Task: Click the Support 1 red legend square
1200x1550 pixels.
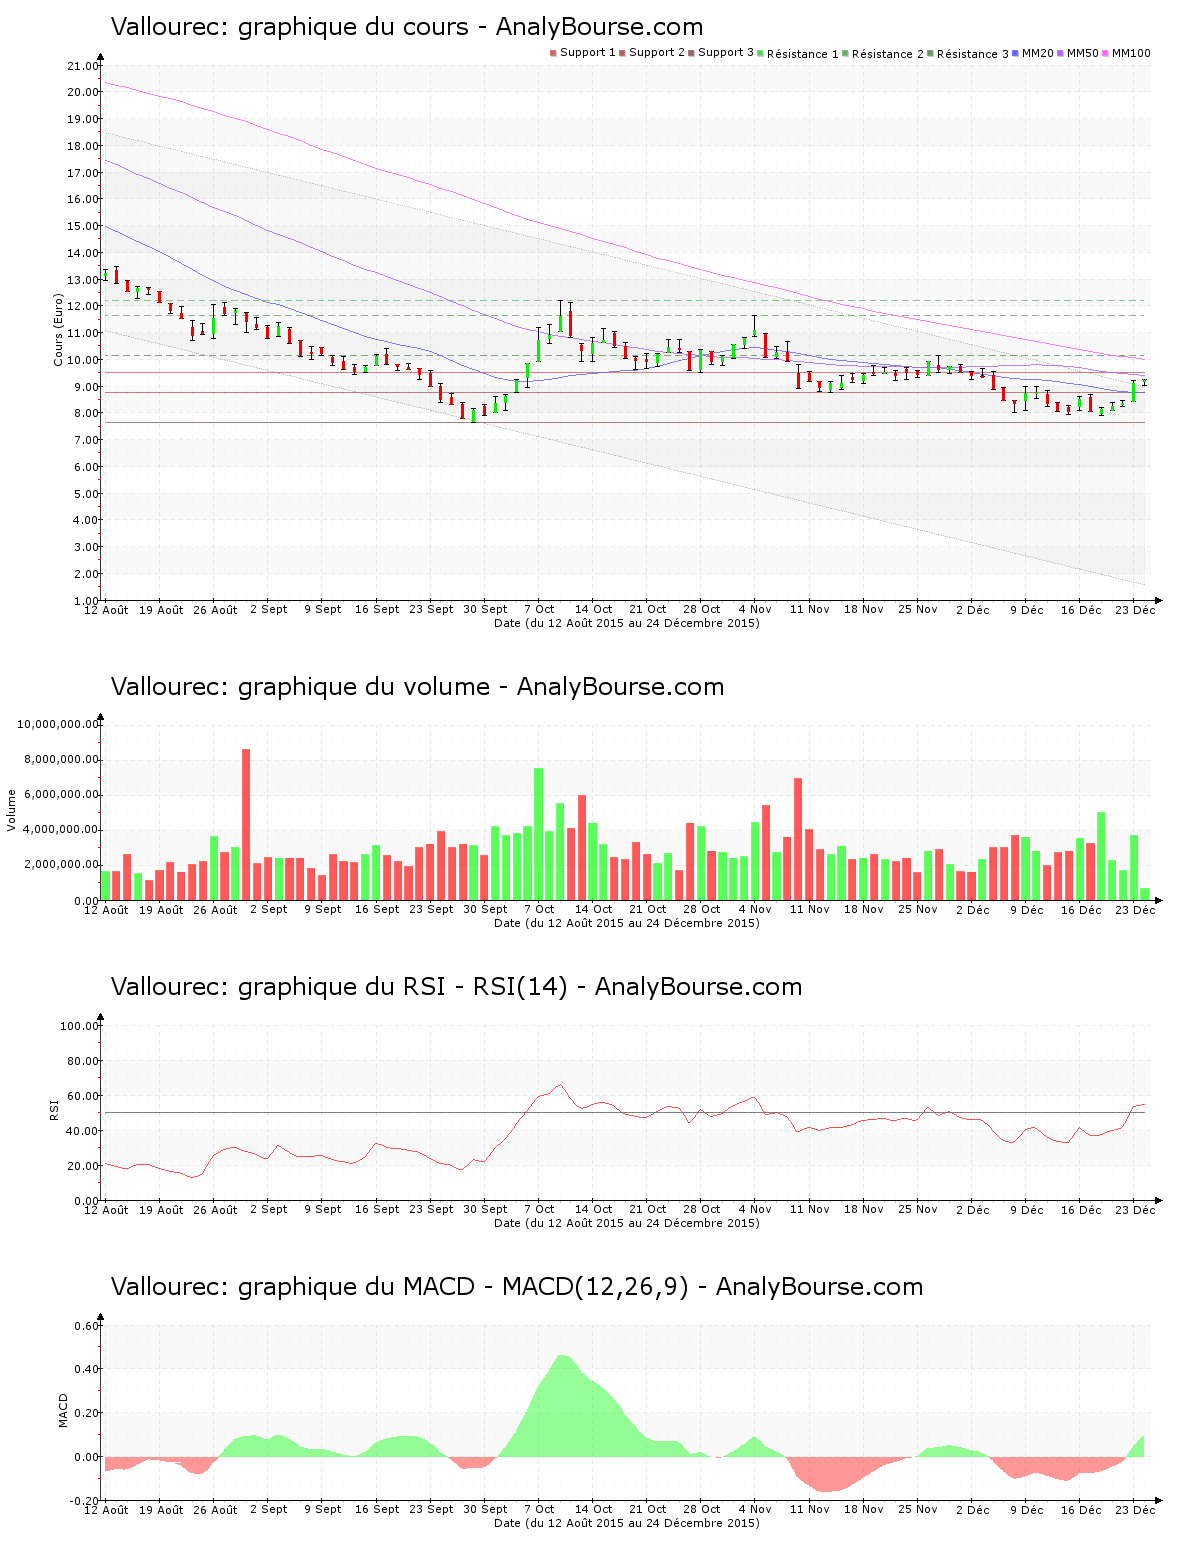Action: click(x=553, y=53)
